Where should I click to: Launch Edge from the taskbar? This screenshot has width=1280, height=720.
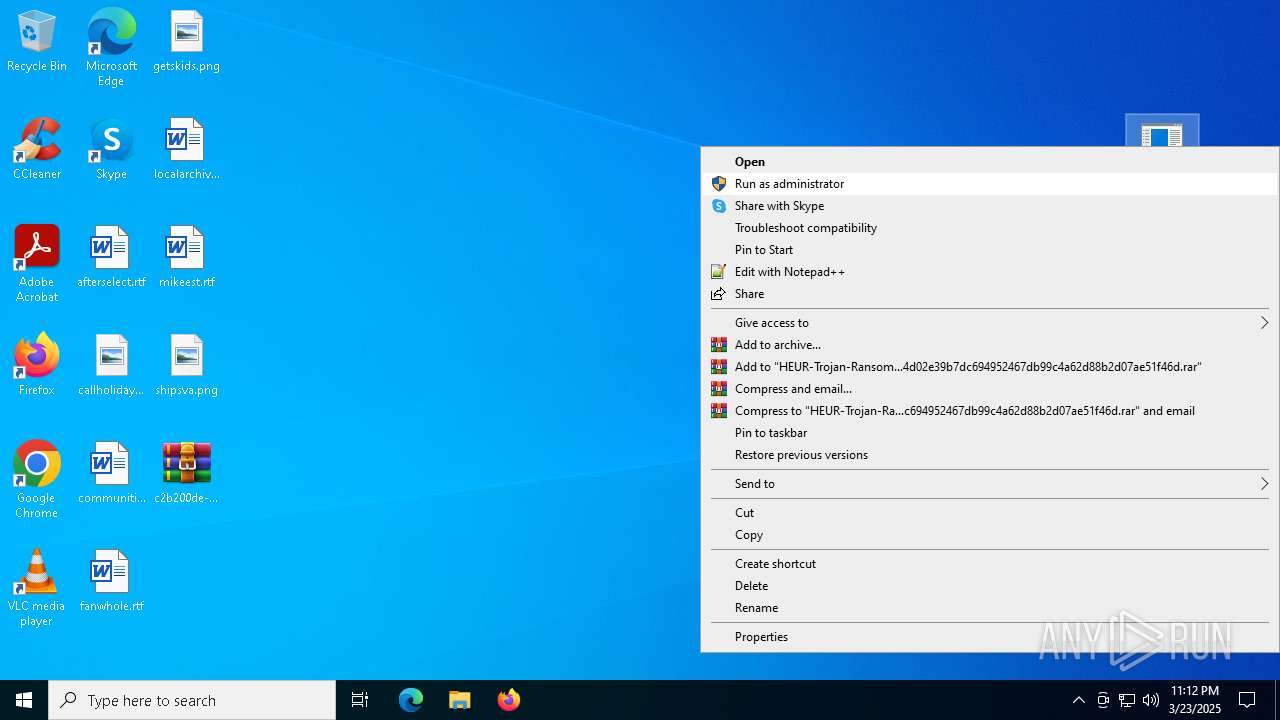click(x=411, y=700)
